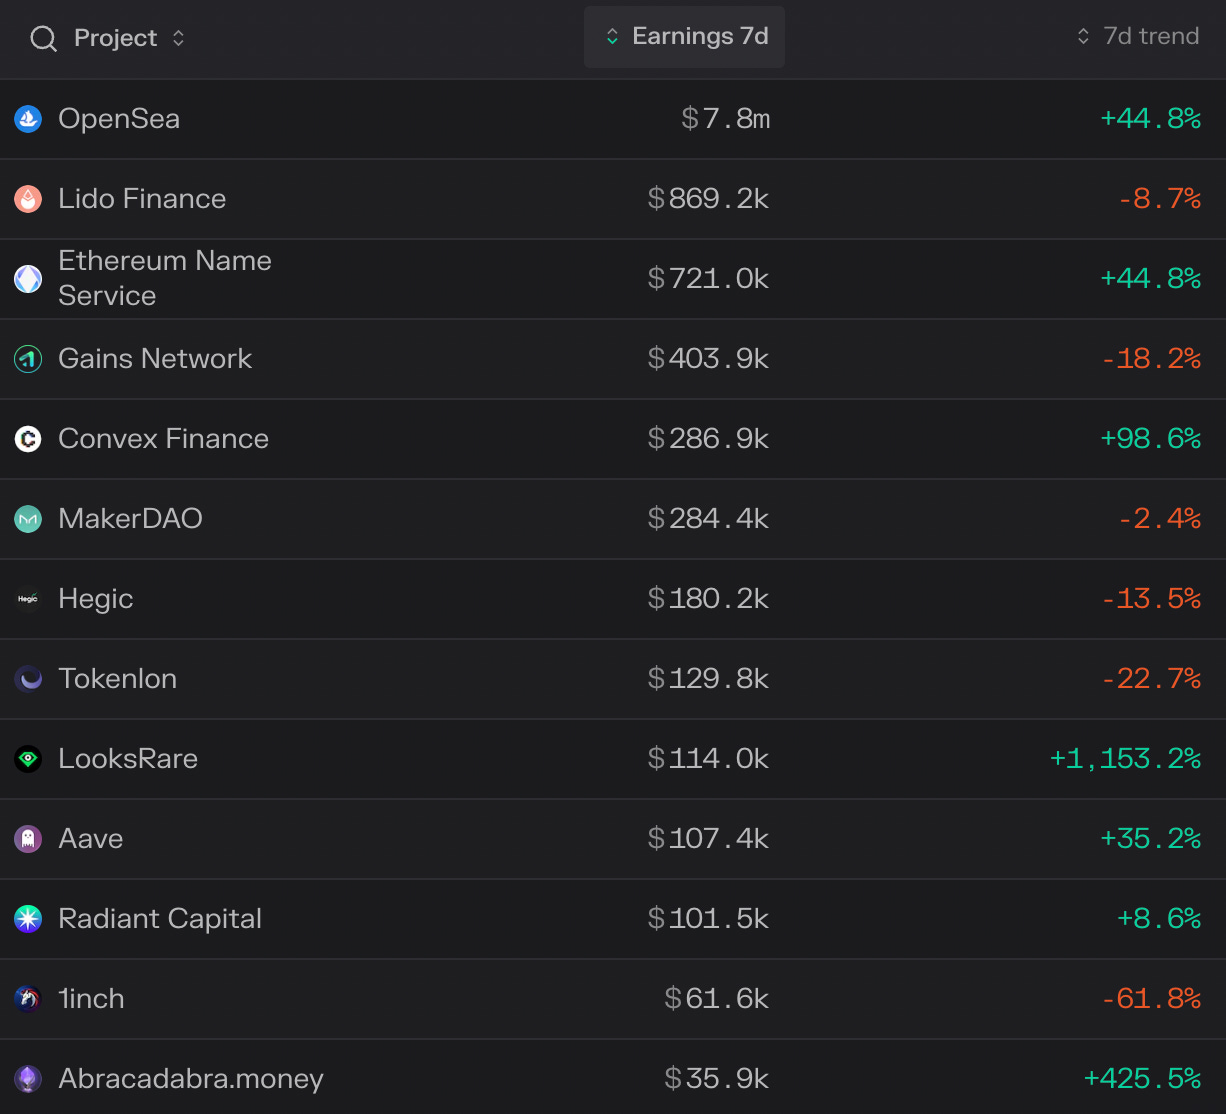
Task: Open the Tokenlon project name
Action: pyautogui.click(x=117, y=679)
